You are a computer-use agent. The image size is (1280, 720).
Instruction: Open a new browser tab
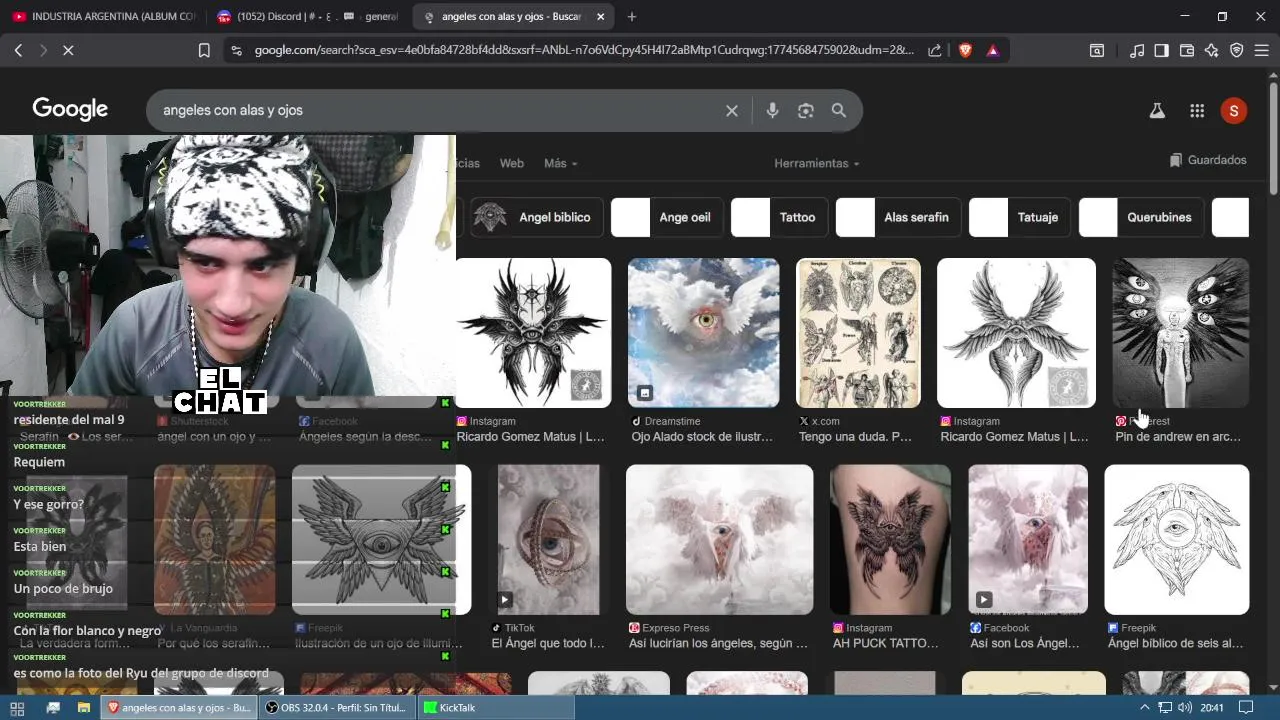click(631, 17)
